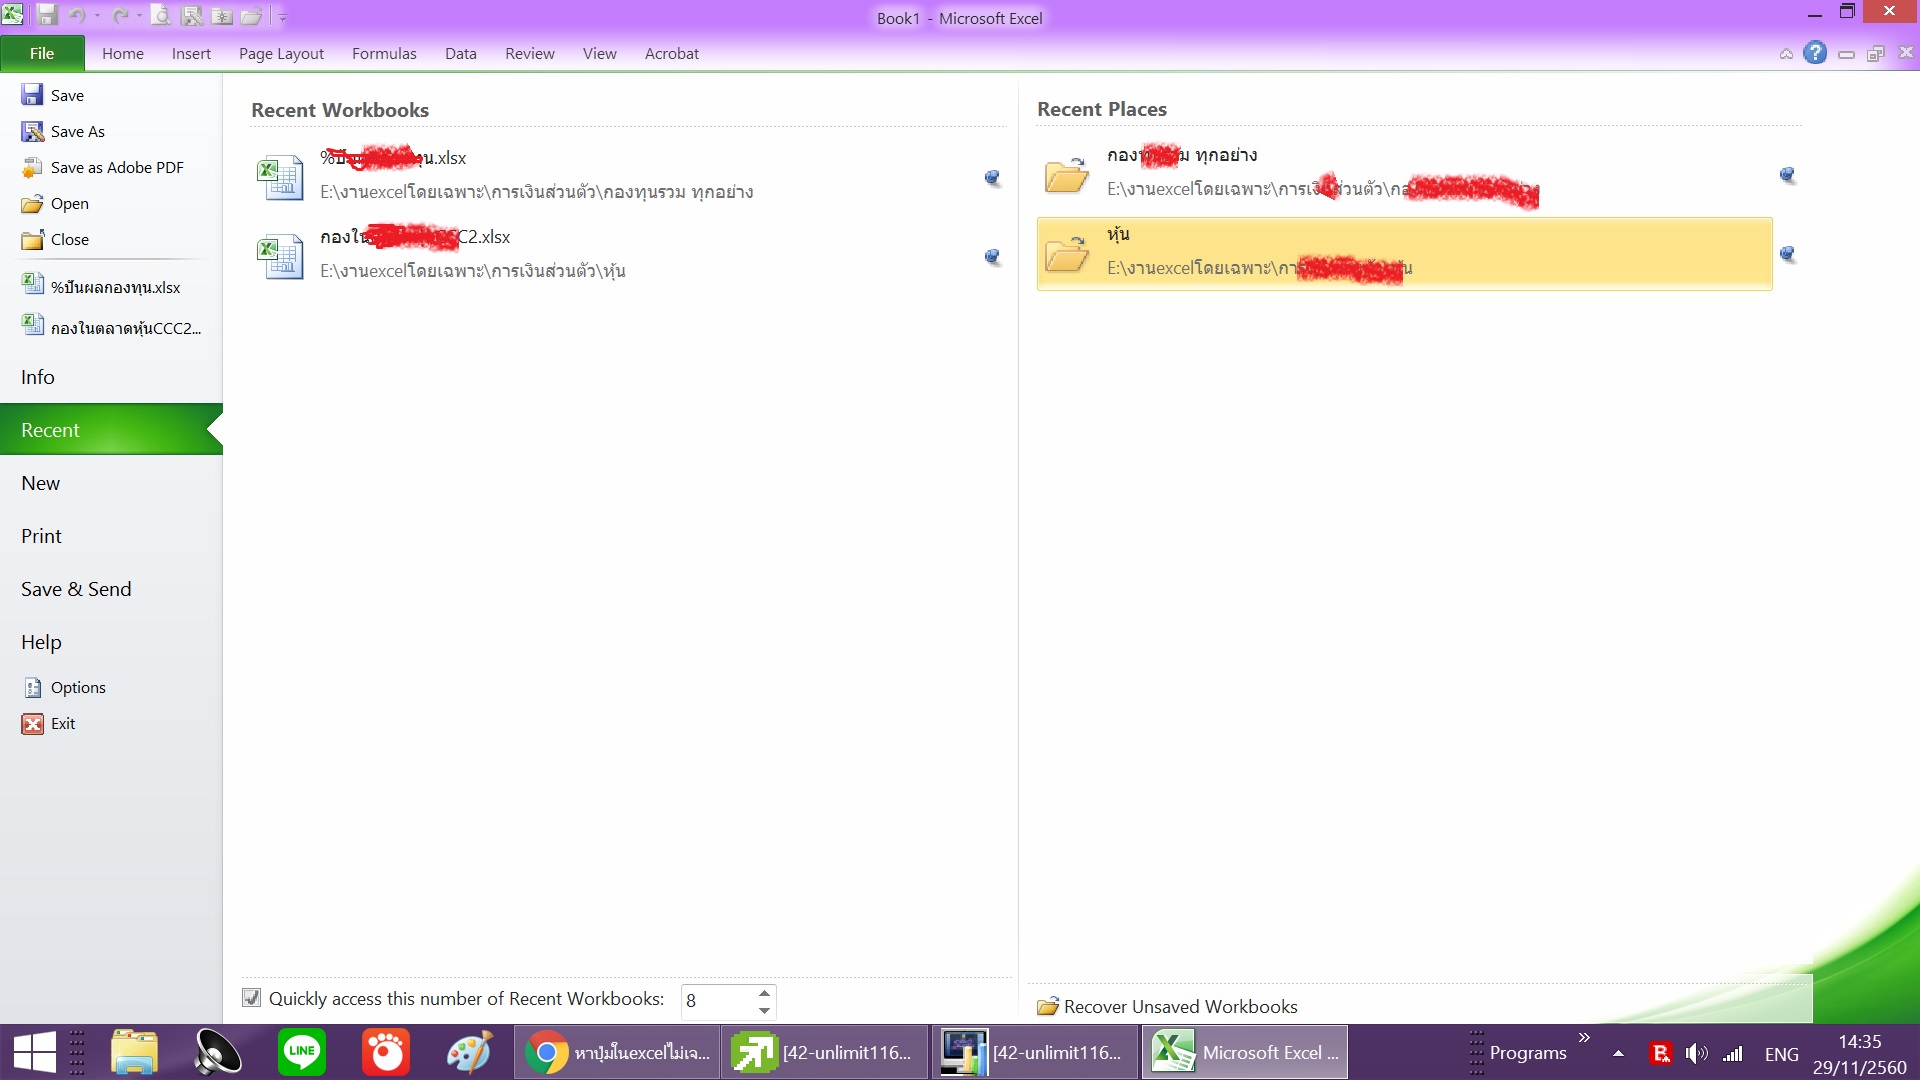Image resolution: width=1920 pixels, height=1080 pixels.
Task: Click Exit to quit Excel
Action: [x=50, y=723]
